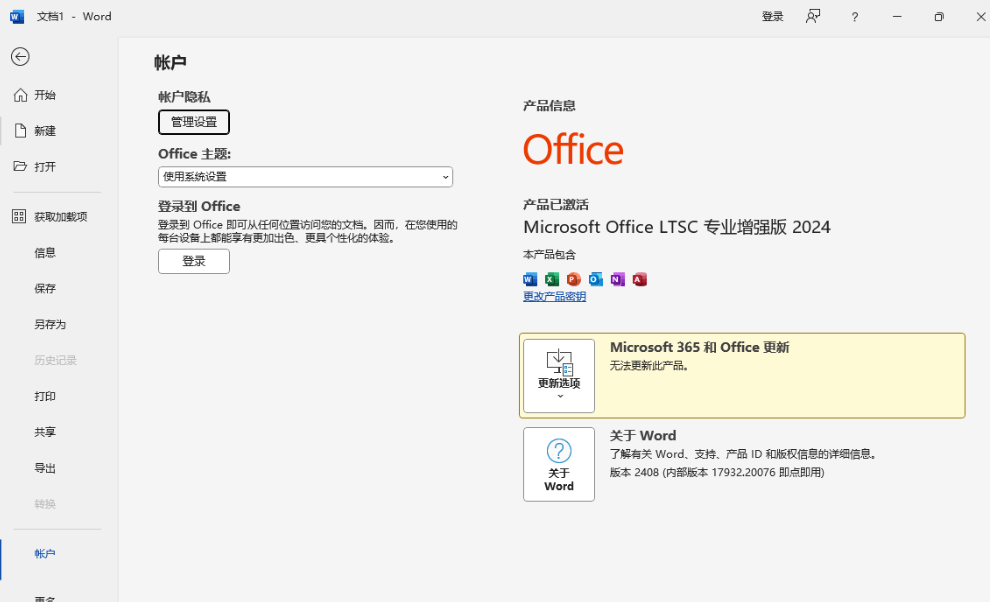The width and height of the screenshot is (990, 602).
Task: Click the 'Microsoft 365 和 Office 更新' heading
Action: click(x=700, y=347)
